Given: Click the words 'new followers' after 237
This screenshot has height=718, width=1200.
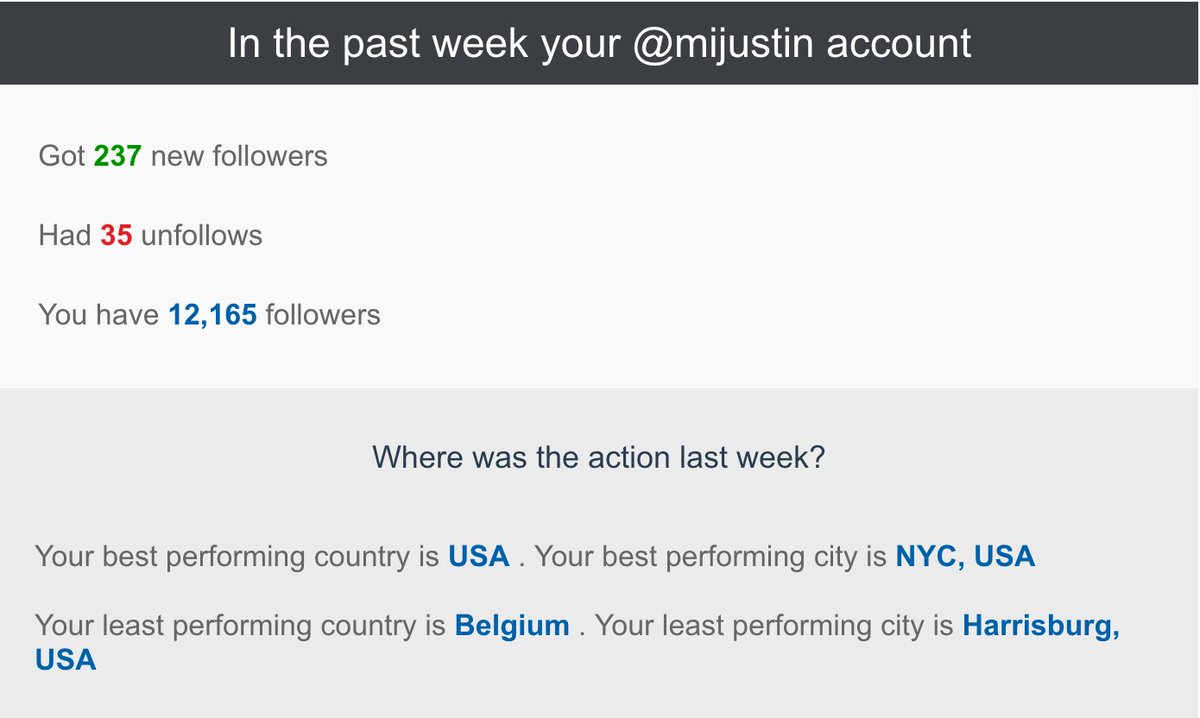Looking at the screenshot, I should [x=239, y=156].
